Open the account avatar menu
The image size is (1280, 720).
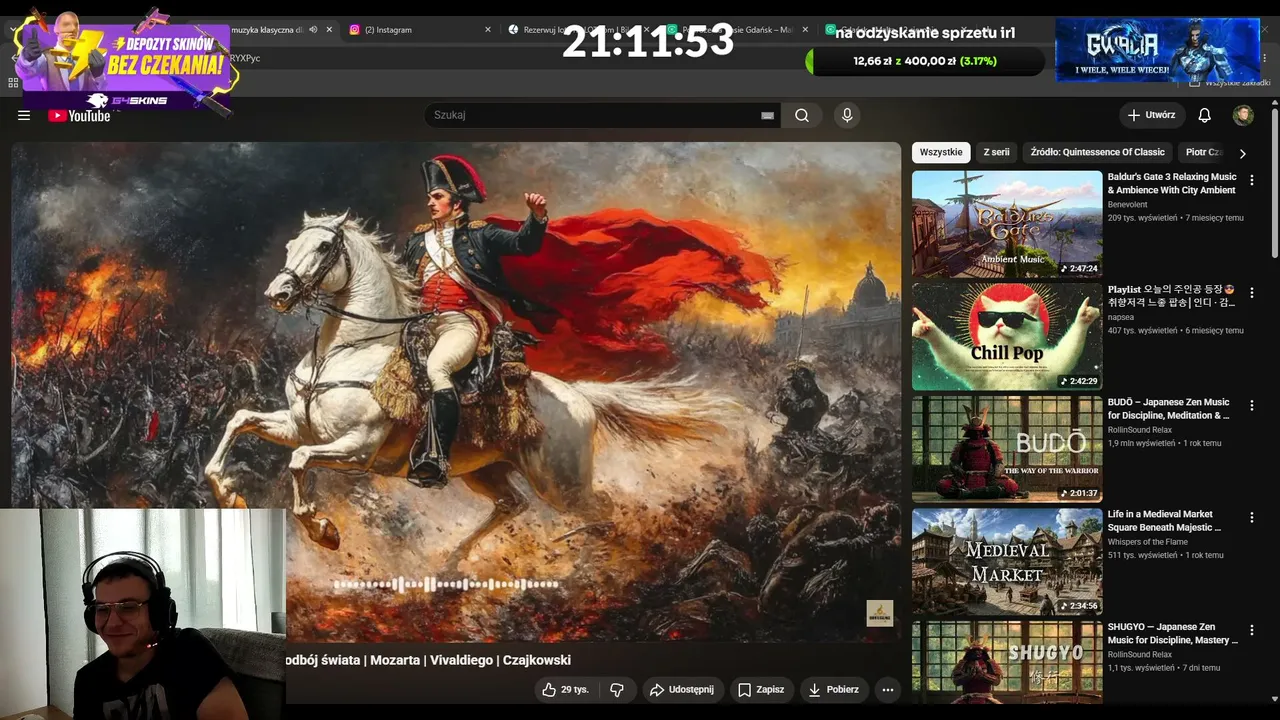point(1243,115)
